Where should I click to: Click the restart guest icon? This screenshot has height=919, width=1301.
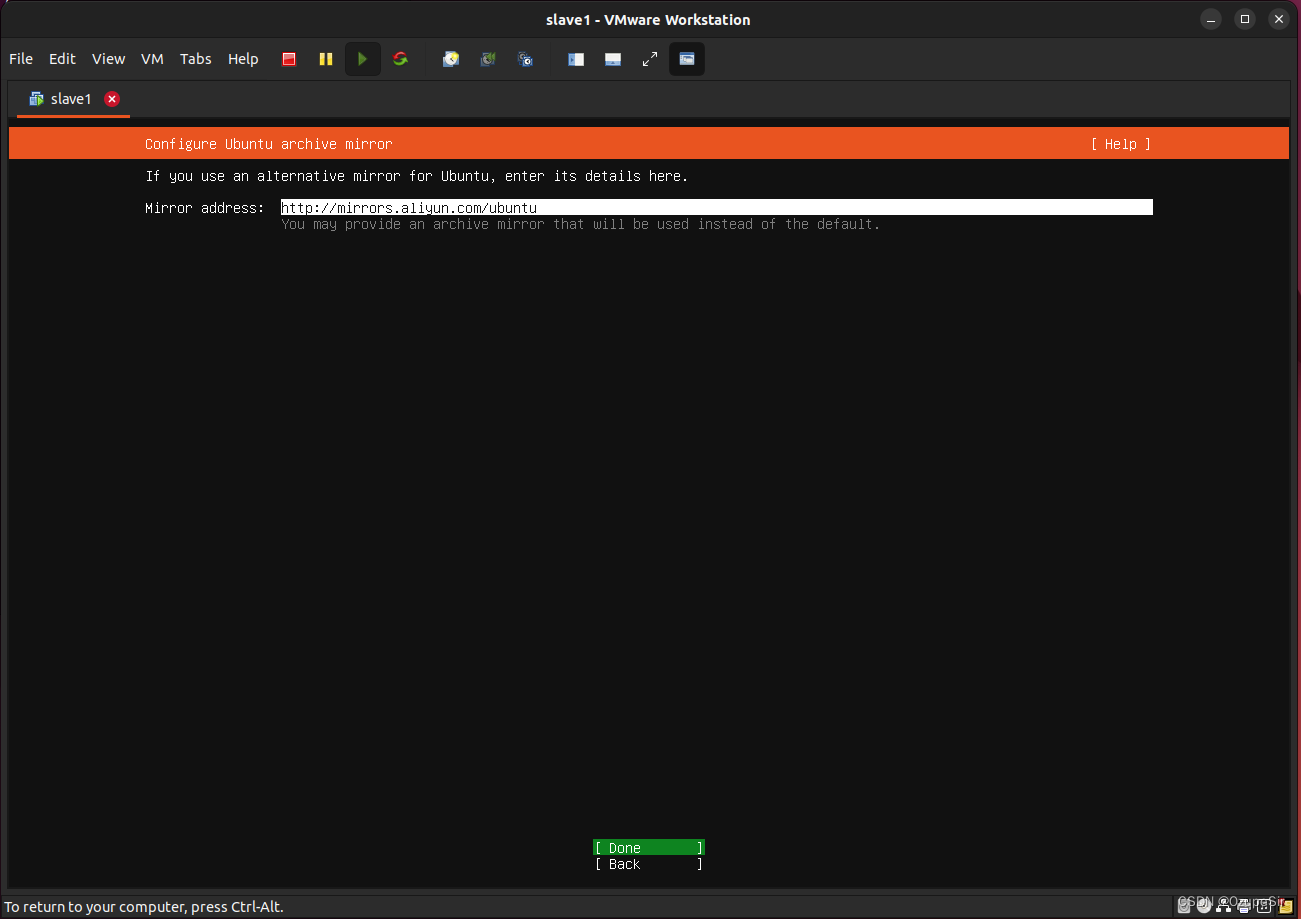pos(400,59)
